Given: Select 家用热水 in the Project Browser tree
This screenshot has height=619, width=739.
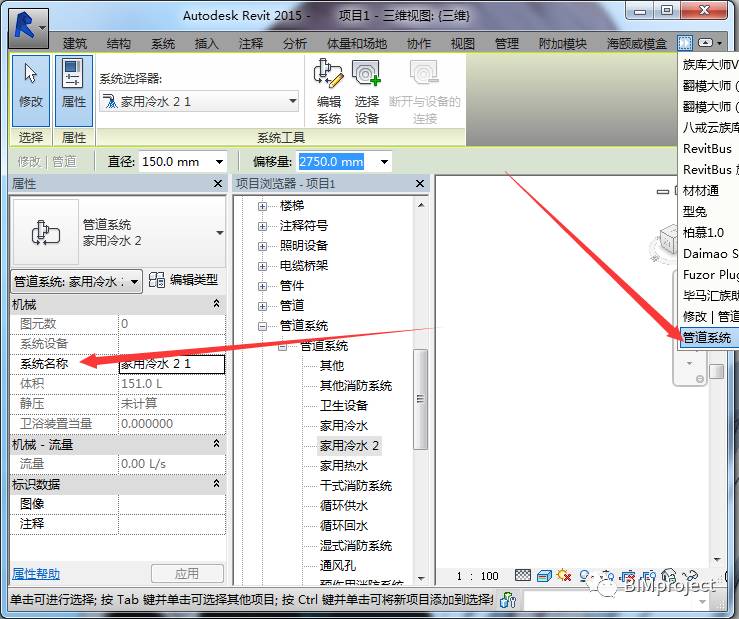Looking at the screenshot, I should point(344,466).
